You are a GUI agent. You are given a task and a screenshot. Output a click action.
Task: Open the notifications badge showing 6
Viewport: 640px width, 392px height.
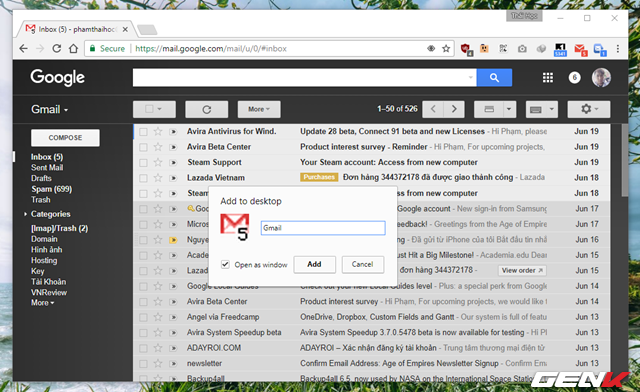(575, 77)
